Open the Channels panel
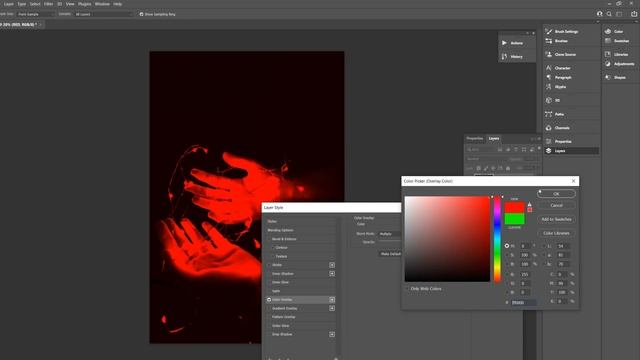Image resolution: width=640 pixels, height=360 pixels. pyautogui.click(x=558, y=128)
